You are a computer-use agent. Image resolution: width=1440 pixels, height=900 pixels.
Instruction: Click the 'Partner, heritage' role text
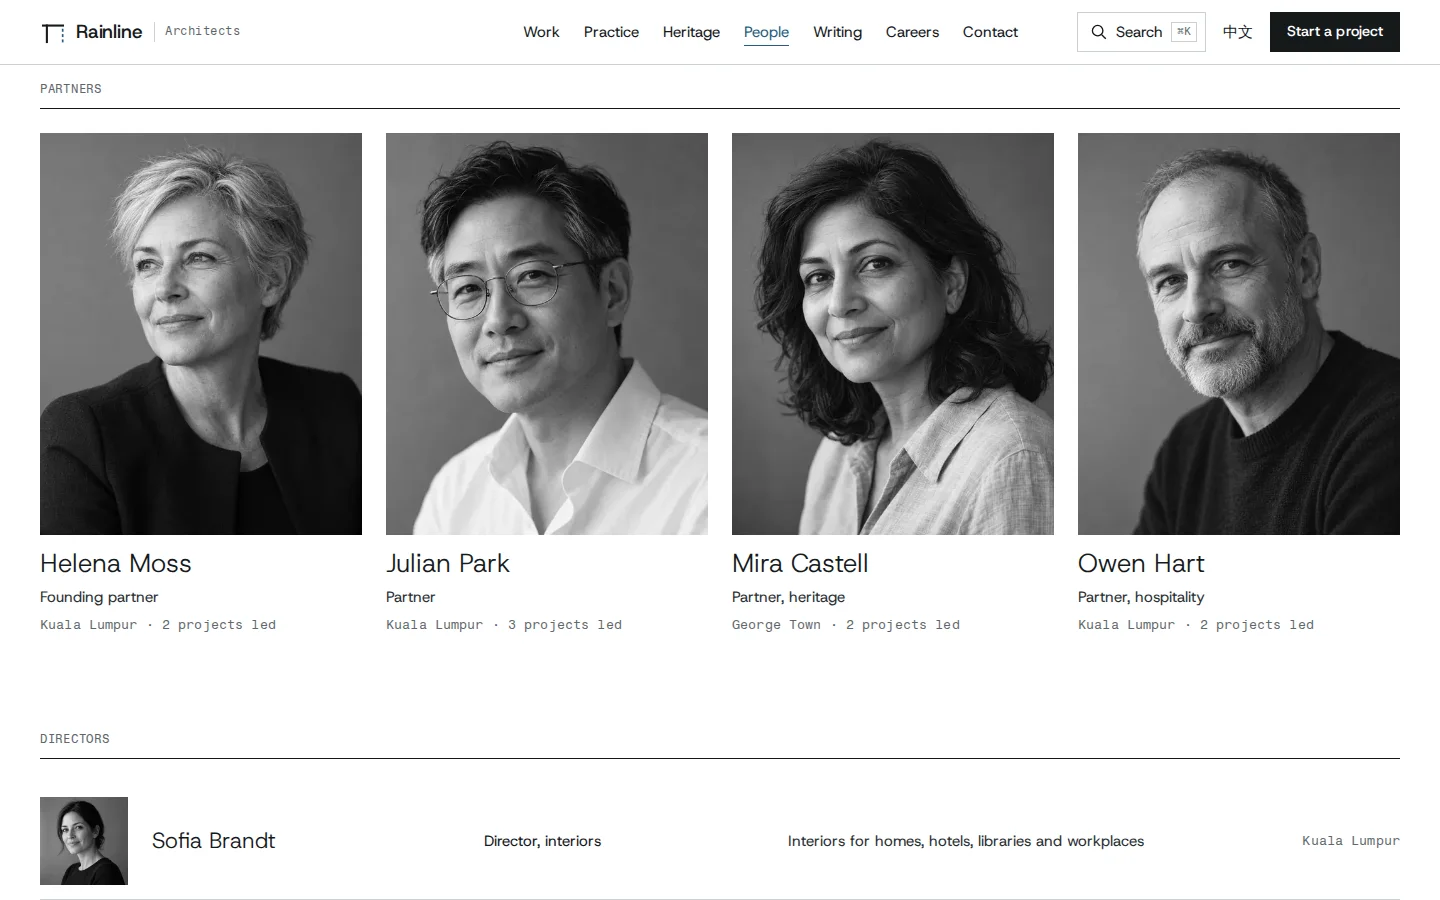[788, 597]
